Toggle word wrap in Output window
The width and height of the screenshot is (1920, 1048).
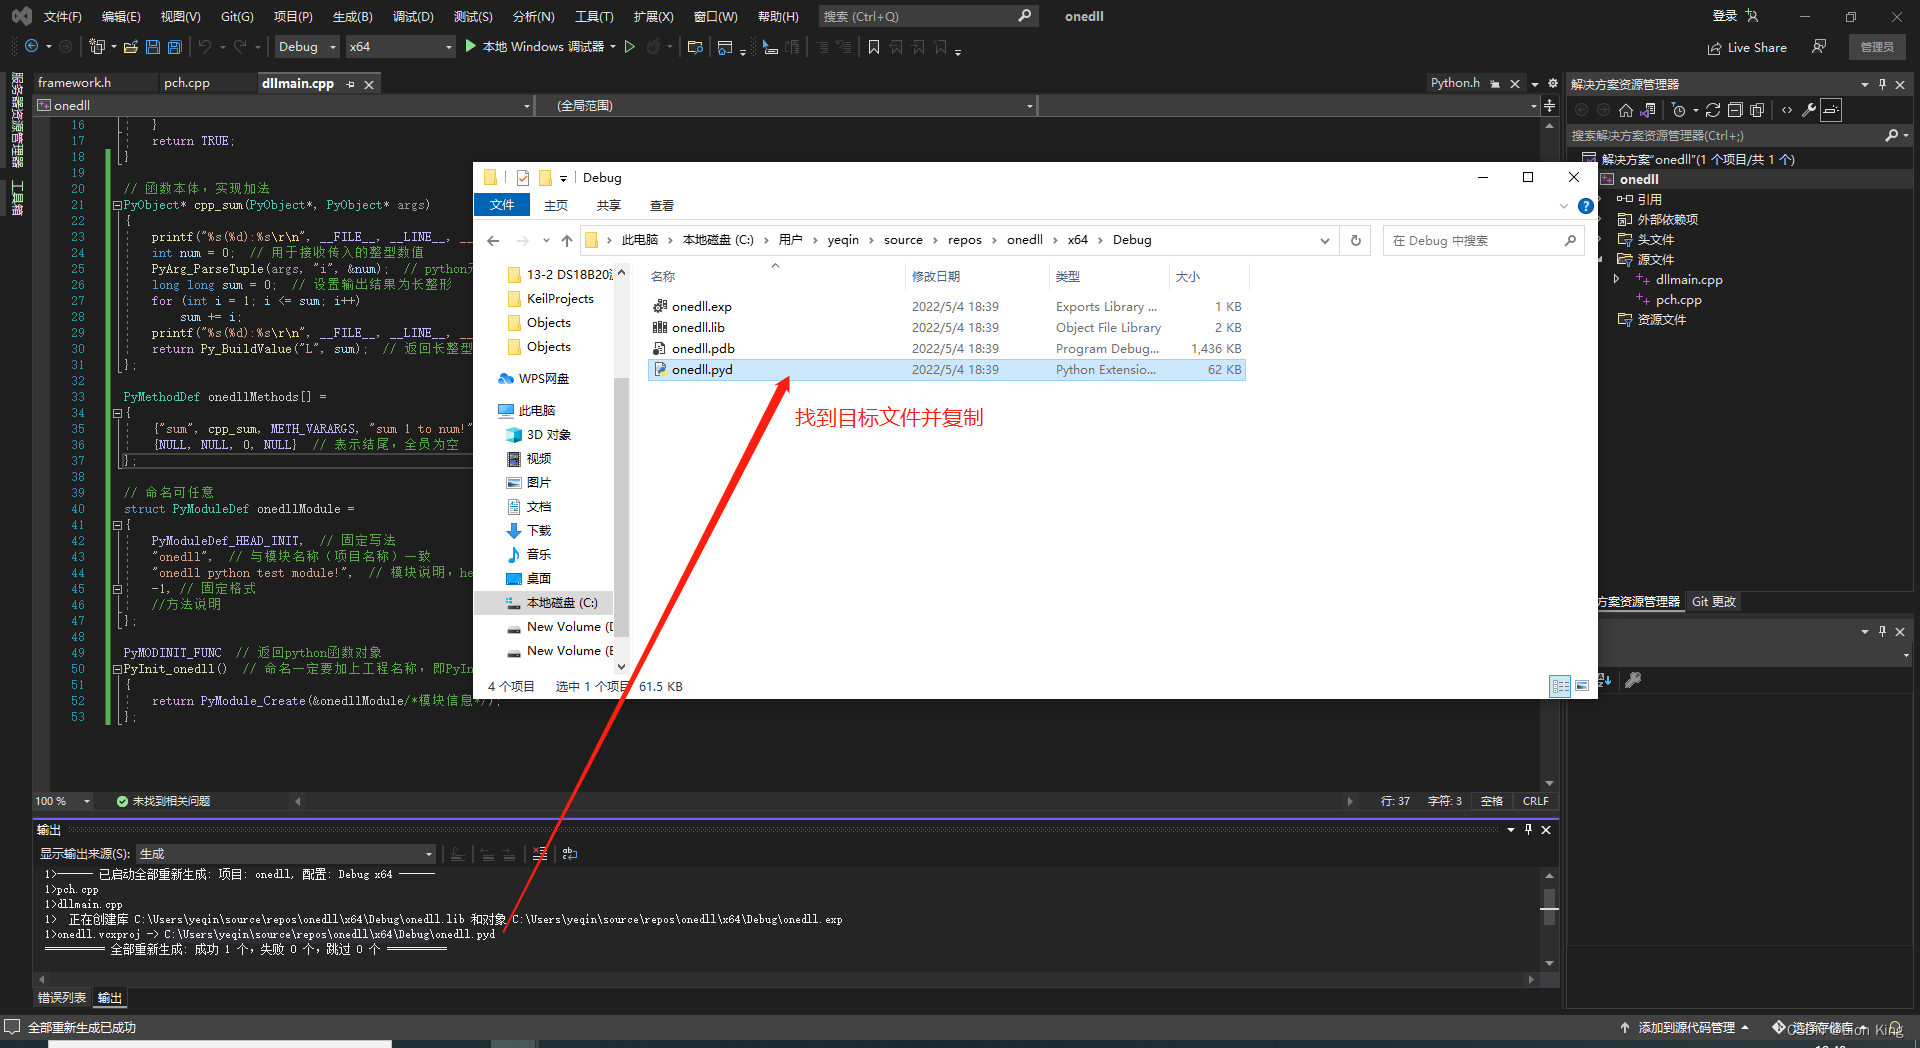pyautogui.click(x=570, y=854)
